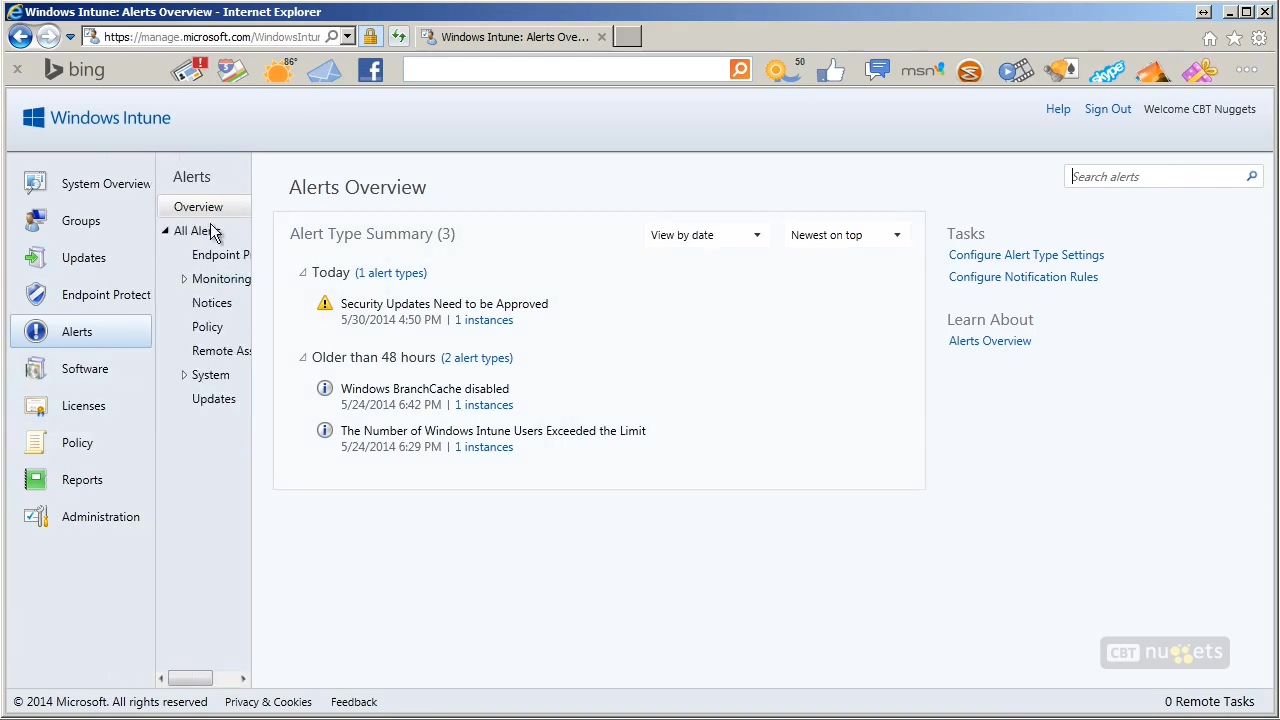Image resolution: width=1280 pixels, height=720 pixels.
Task: Open the Bing toolbar Facebook icon
Action: tap(370, 70)
